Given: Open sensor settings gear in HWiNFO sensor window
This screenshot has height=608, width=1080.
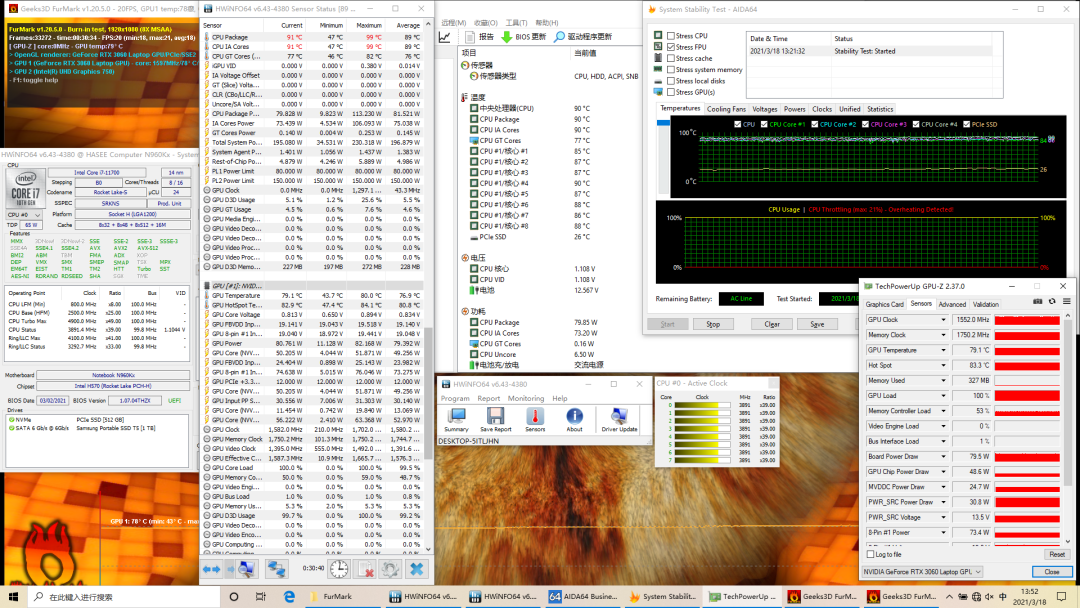Looking at the screenshot, I should click(x=391, y=568).
